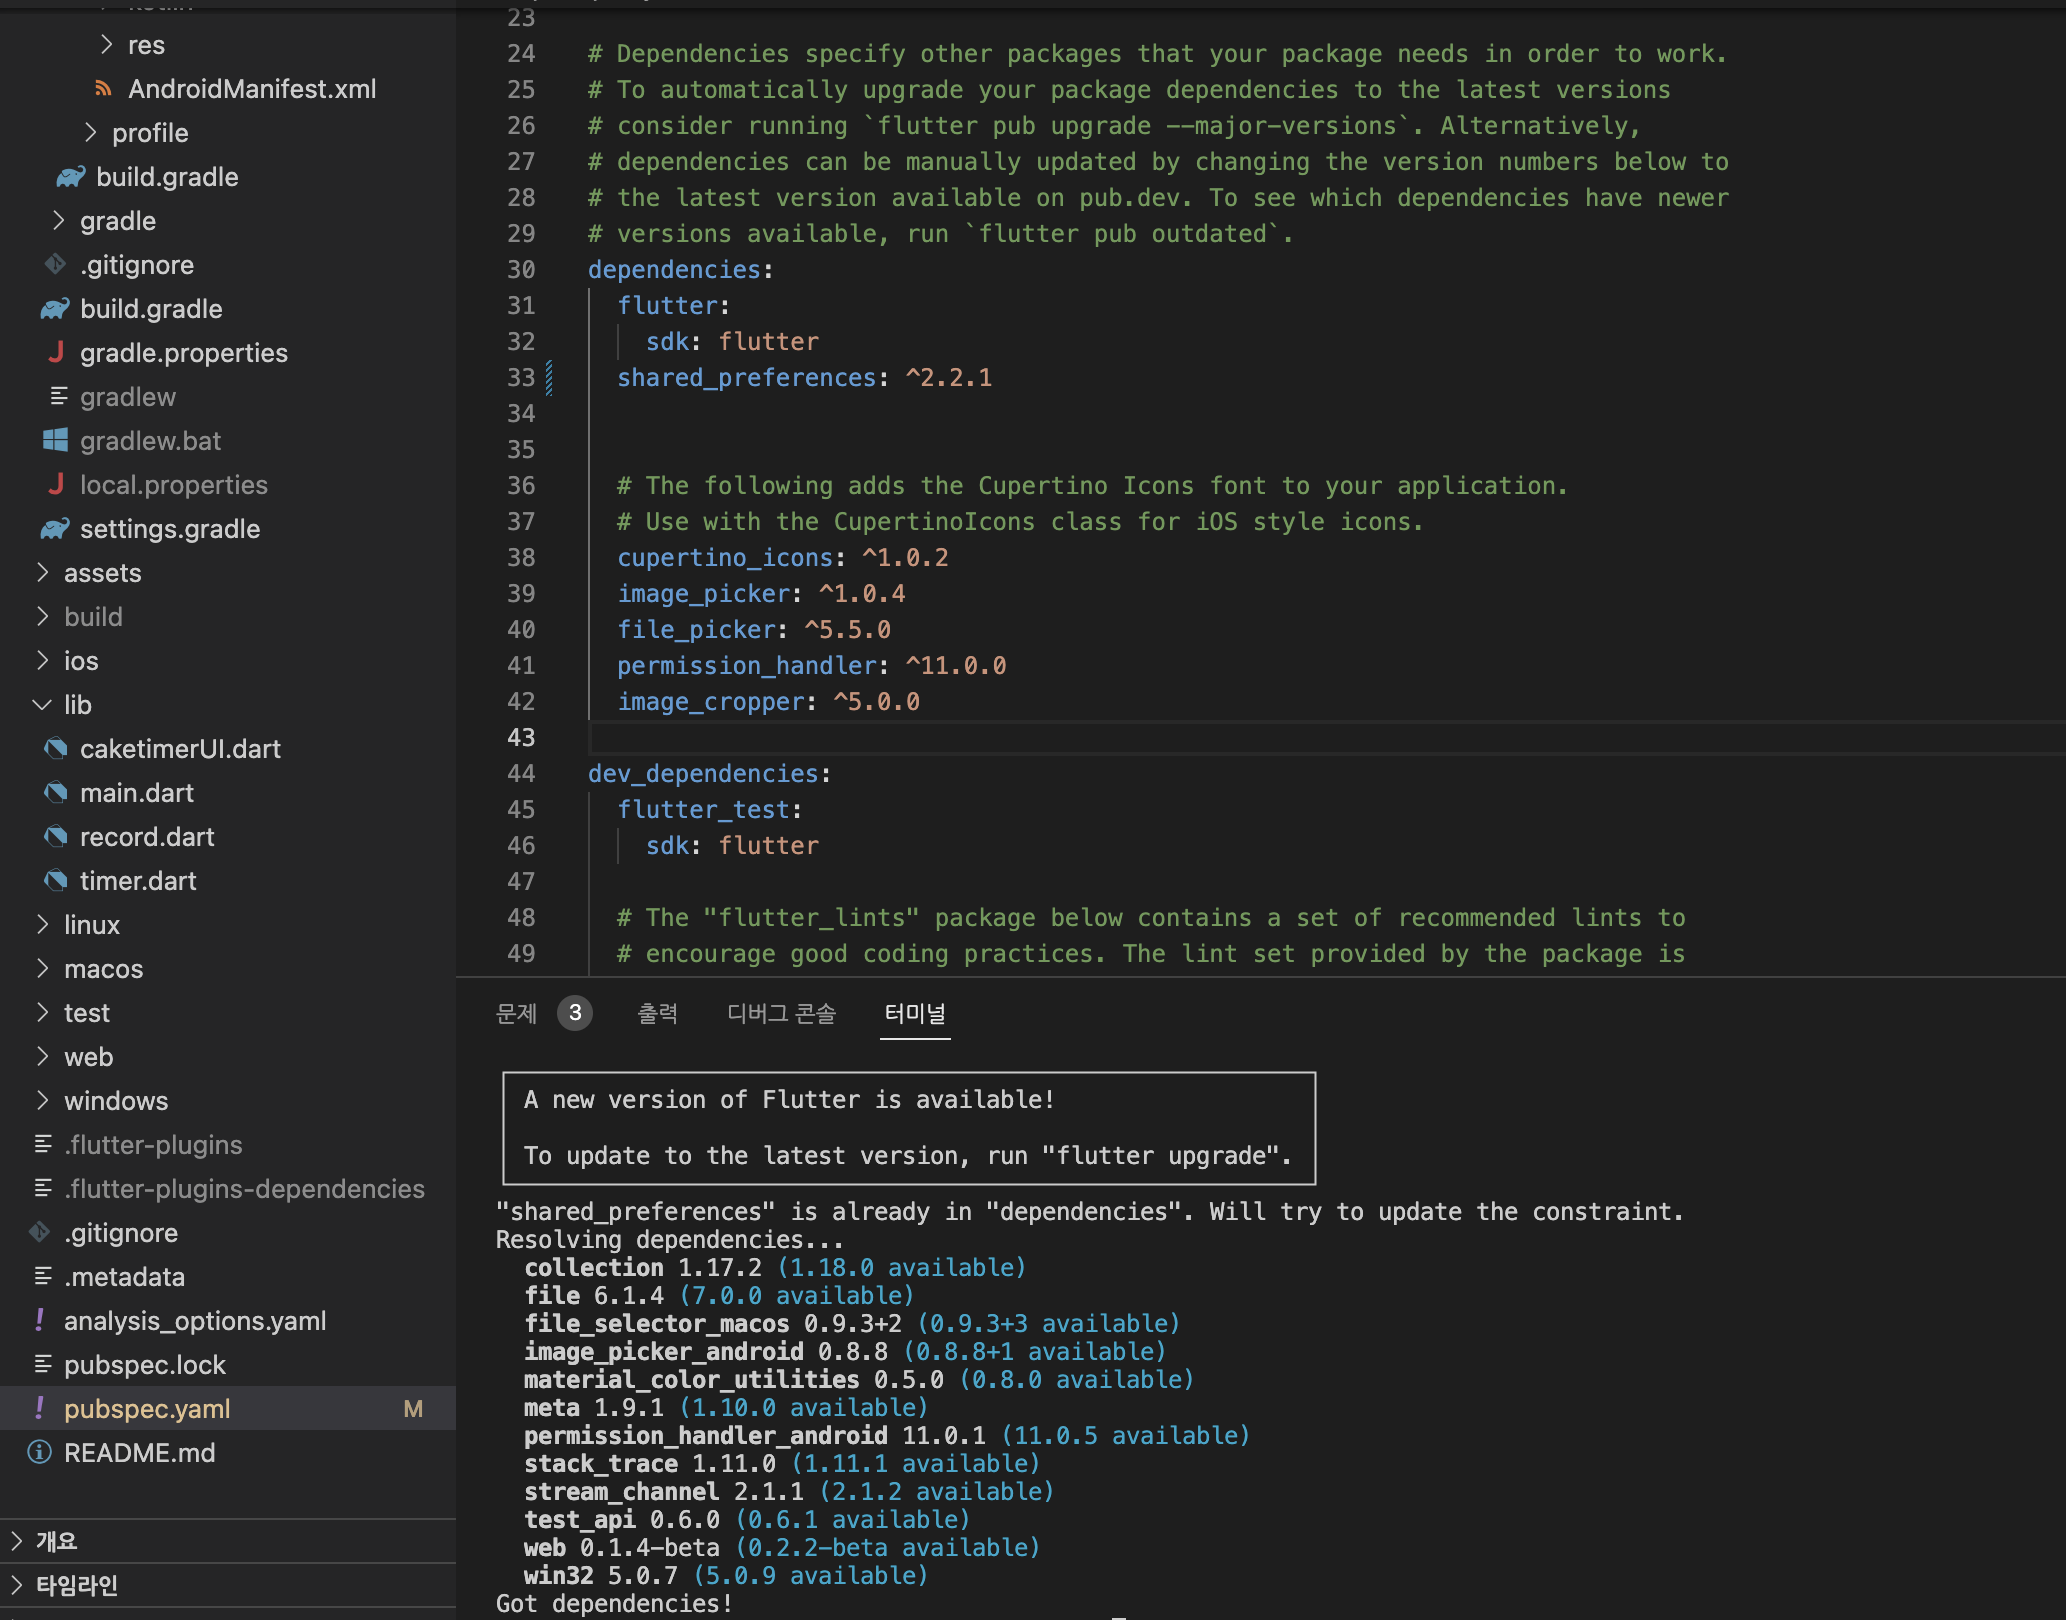Screen dimensions: 2066x1620
Task: Expand the ios folder chevron
Action: [x=42, y=661]
